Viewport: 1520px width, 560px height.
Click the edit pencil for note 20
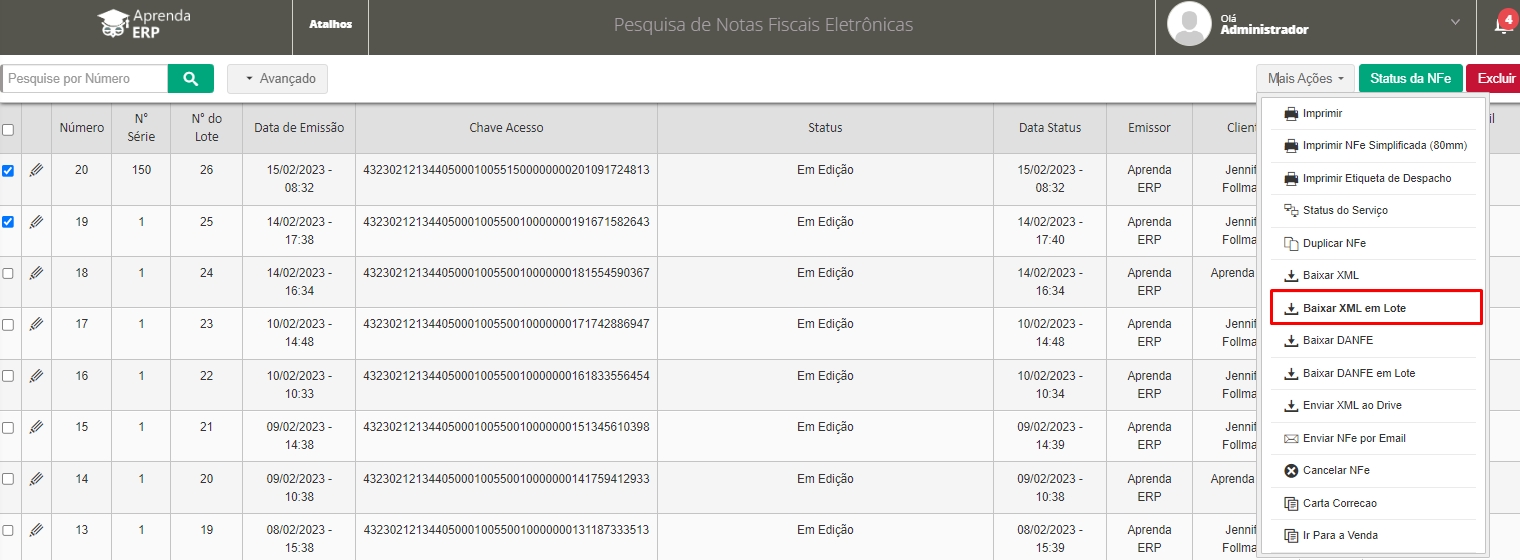[x=36, y=171]
